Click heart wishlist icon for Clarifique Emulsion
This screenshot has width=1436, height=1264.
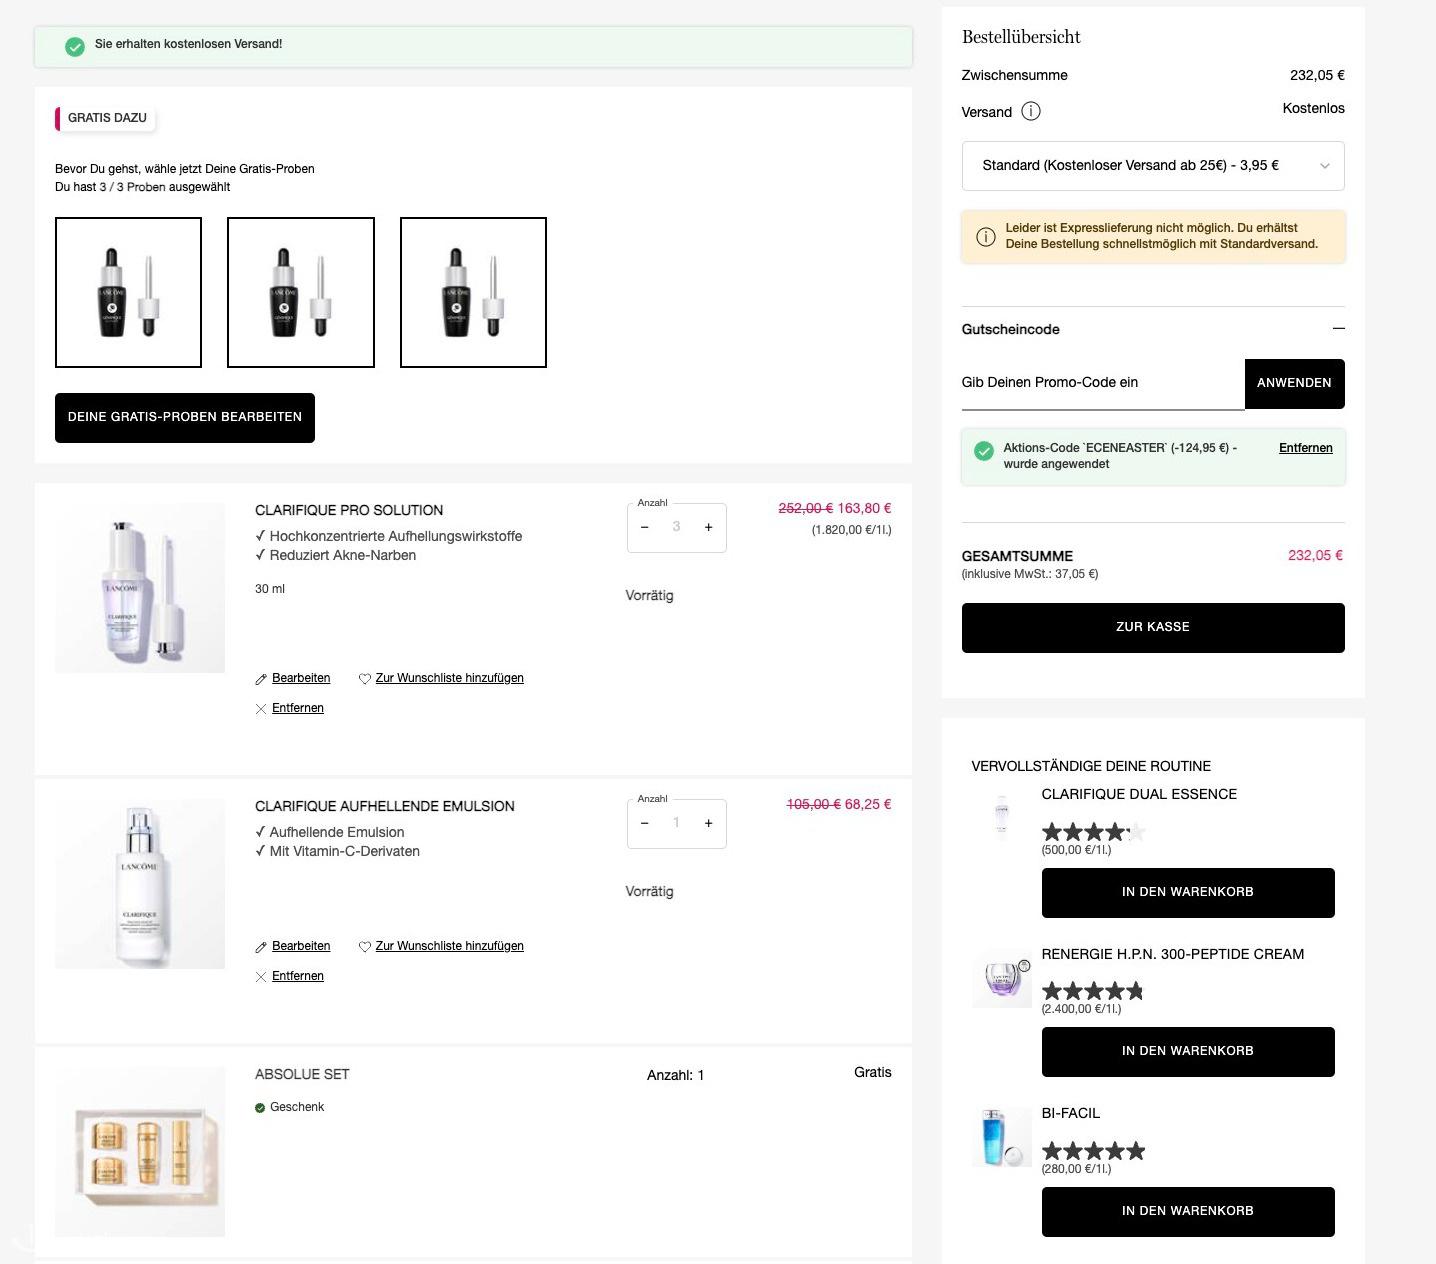365,946
